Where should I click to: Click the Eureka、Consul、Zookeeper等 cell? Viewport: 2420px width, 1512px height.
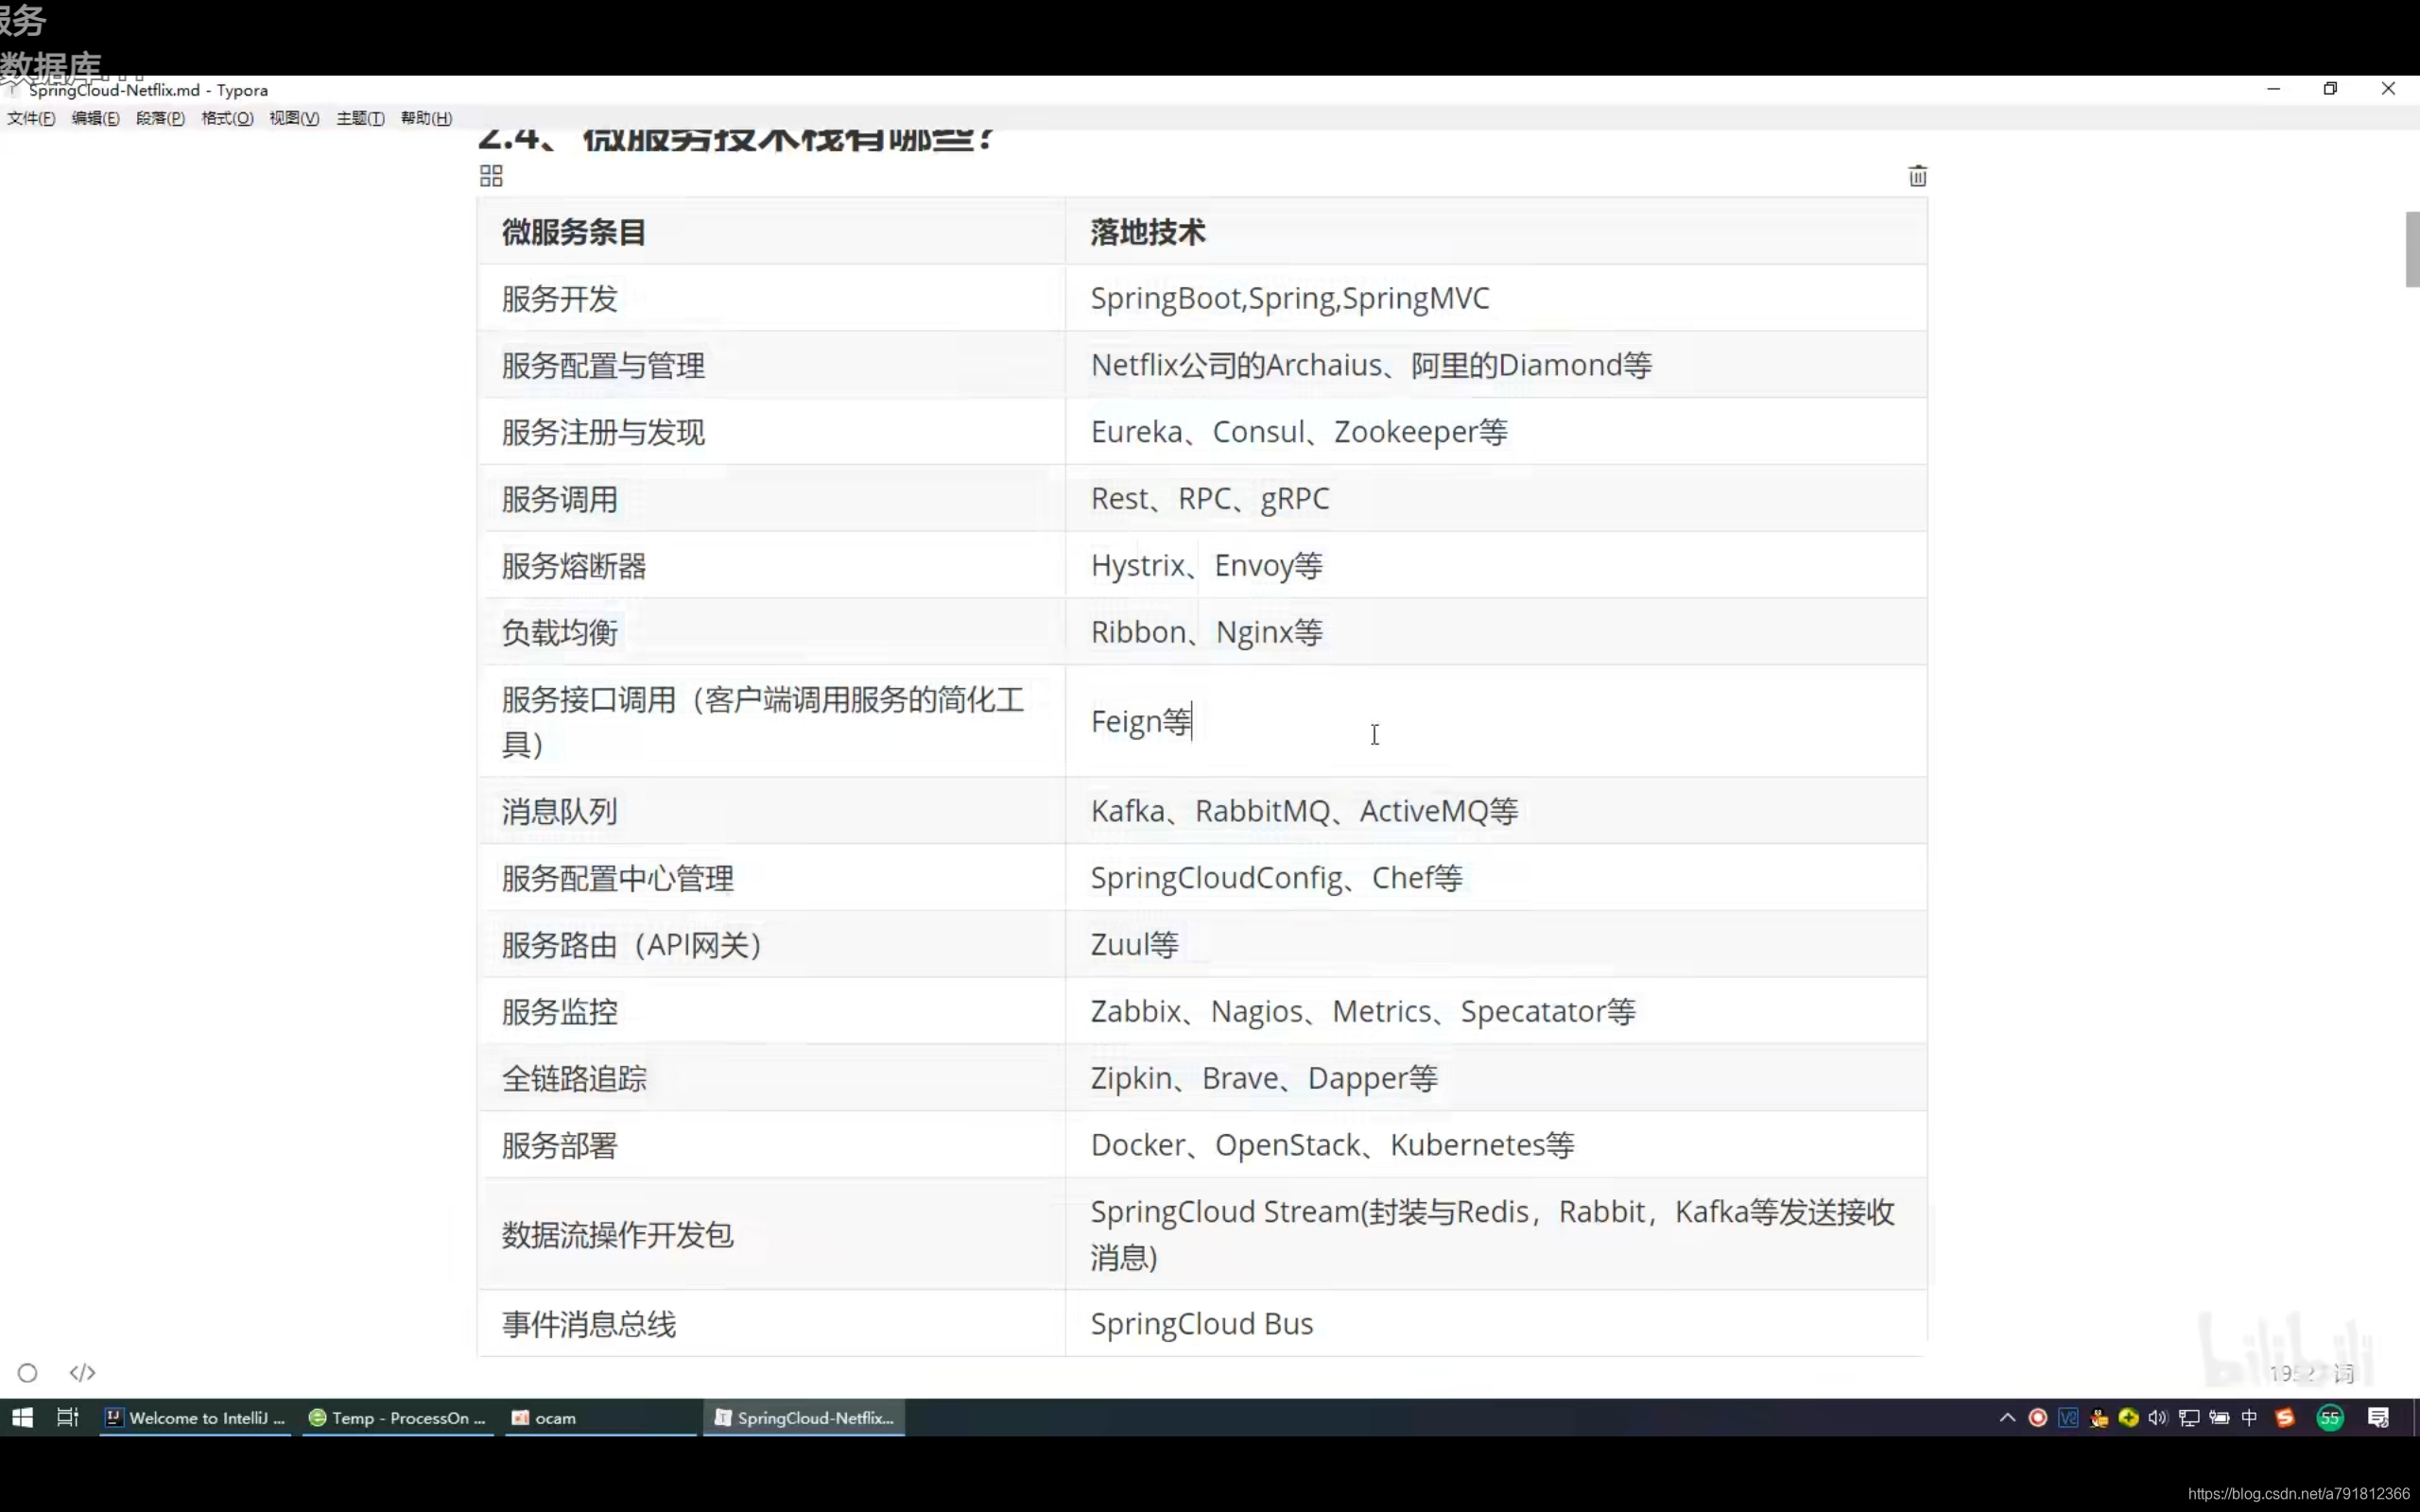(1496, 432)
